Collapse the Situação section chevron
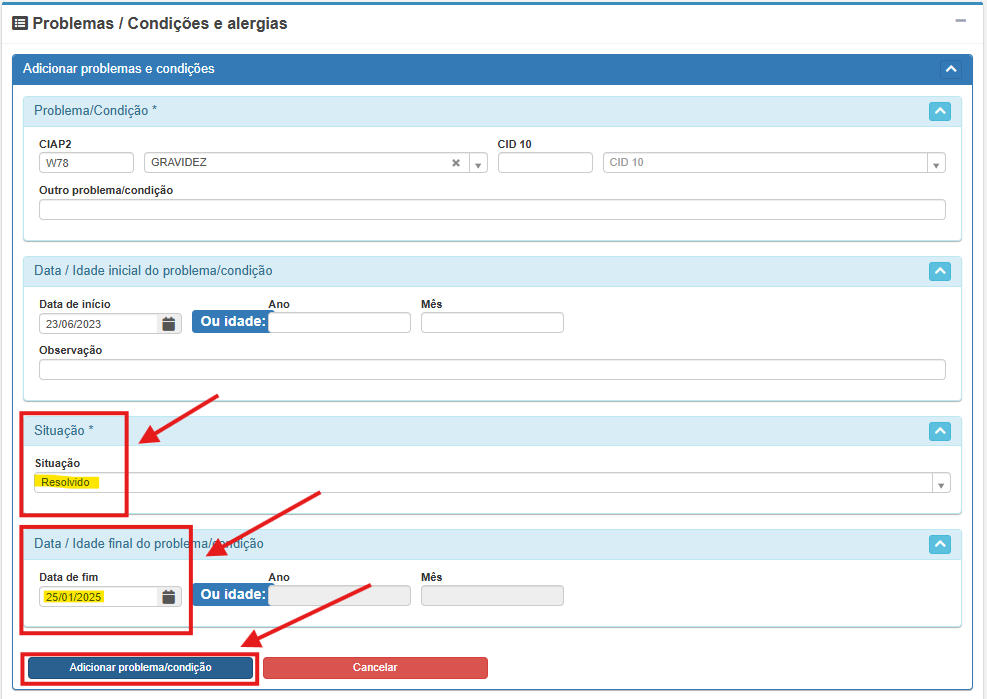 pyautogui.click(x=939, y=431)
